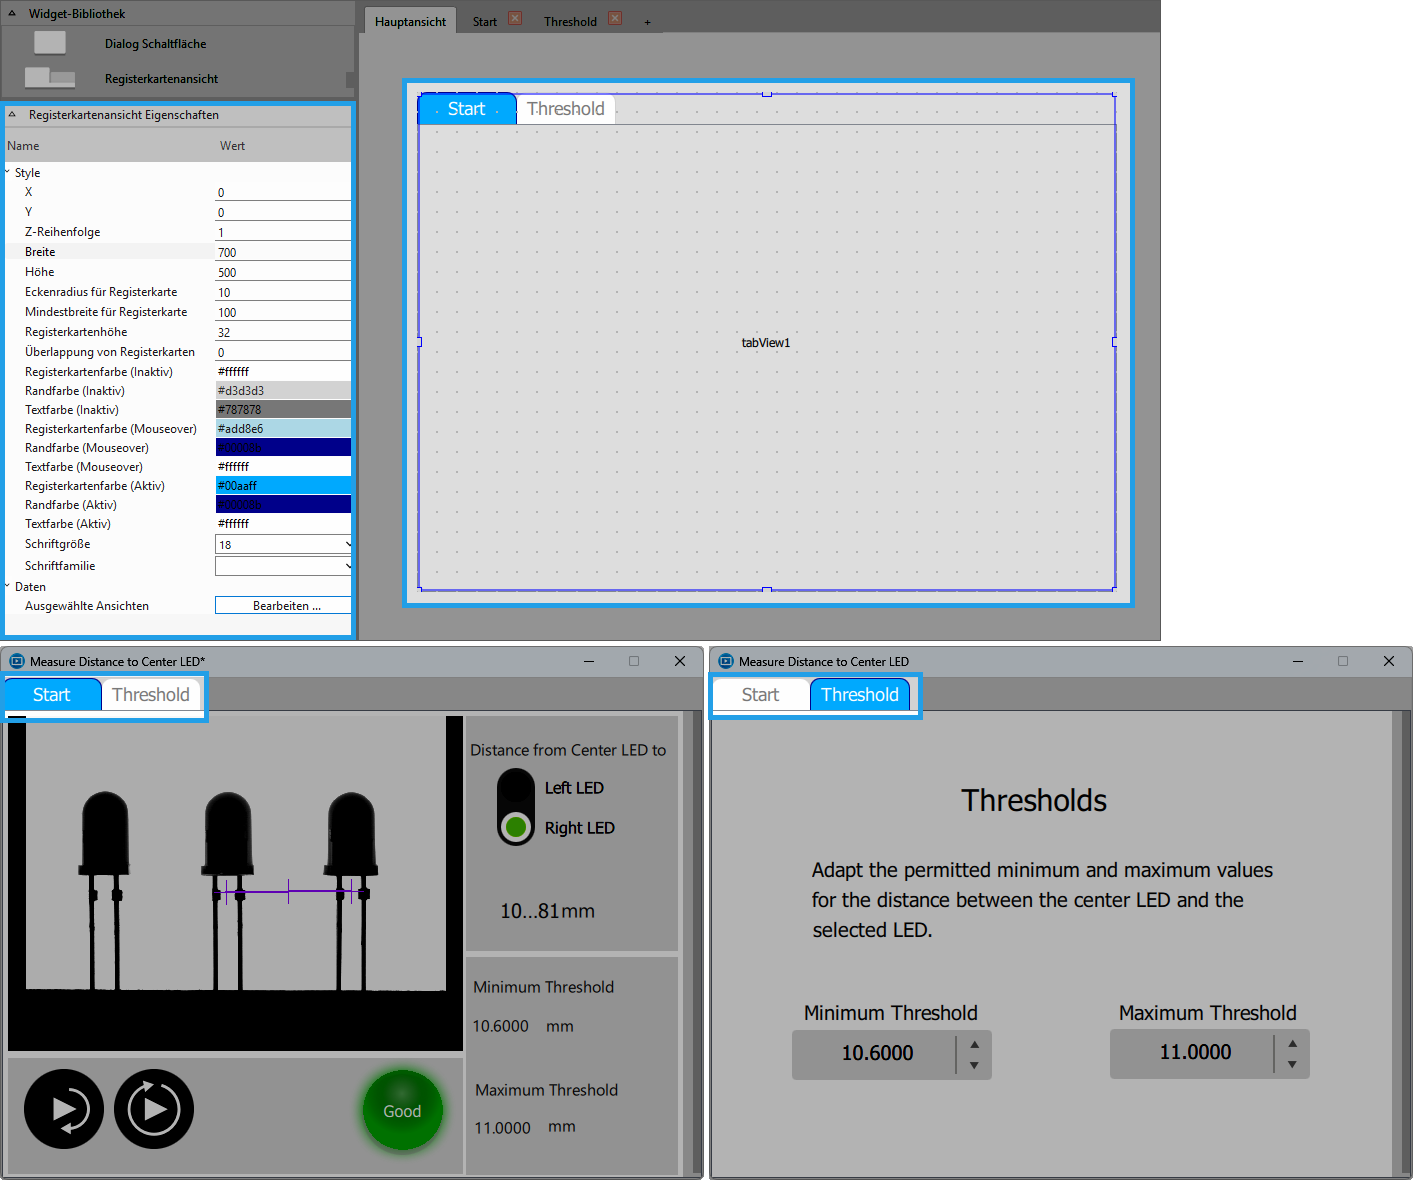Decrease Maximum Threshold with the down arrow
The width and height of the screenshot is (1413, 1180).
click(x=1292, y=1065)
